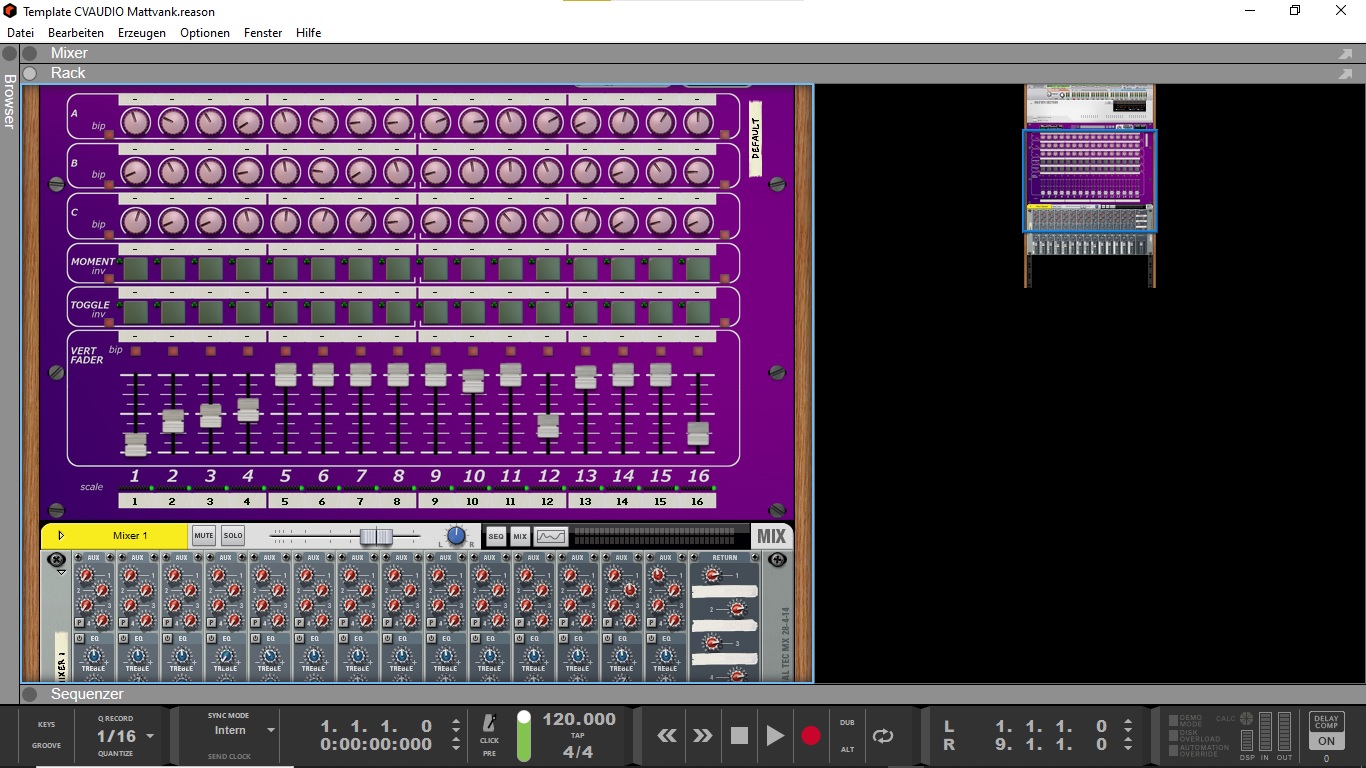
Task: Toggle bip switch on row B
Action: (x=109, y=184)
